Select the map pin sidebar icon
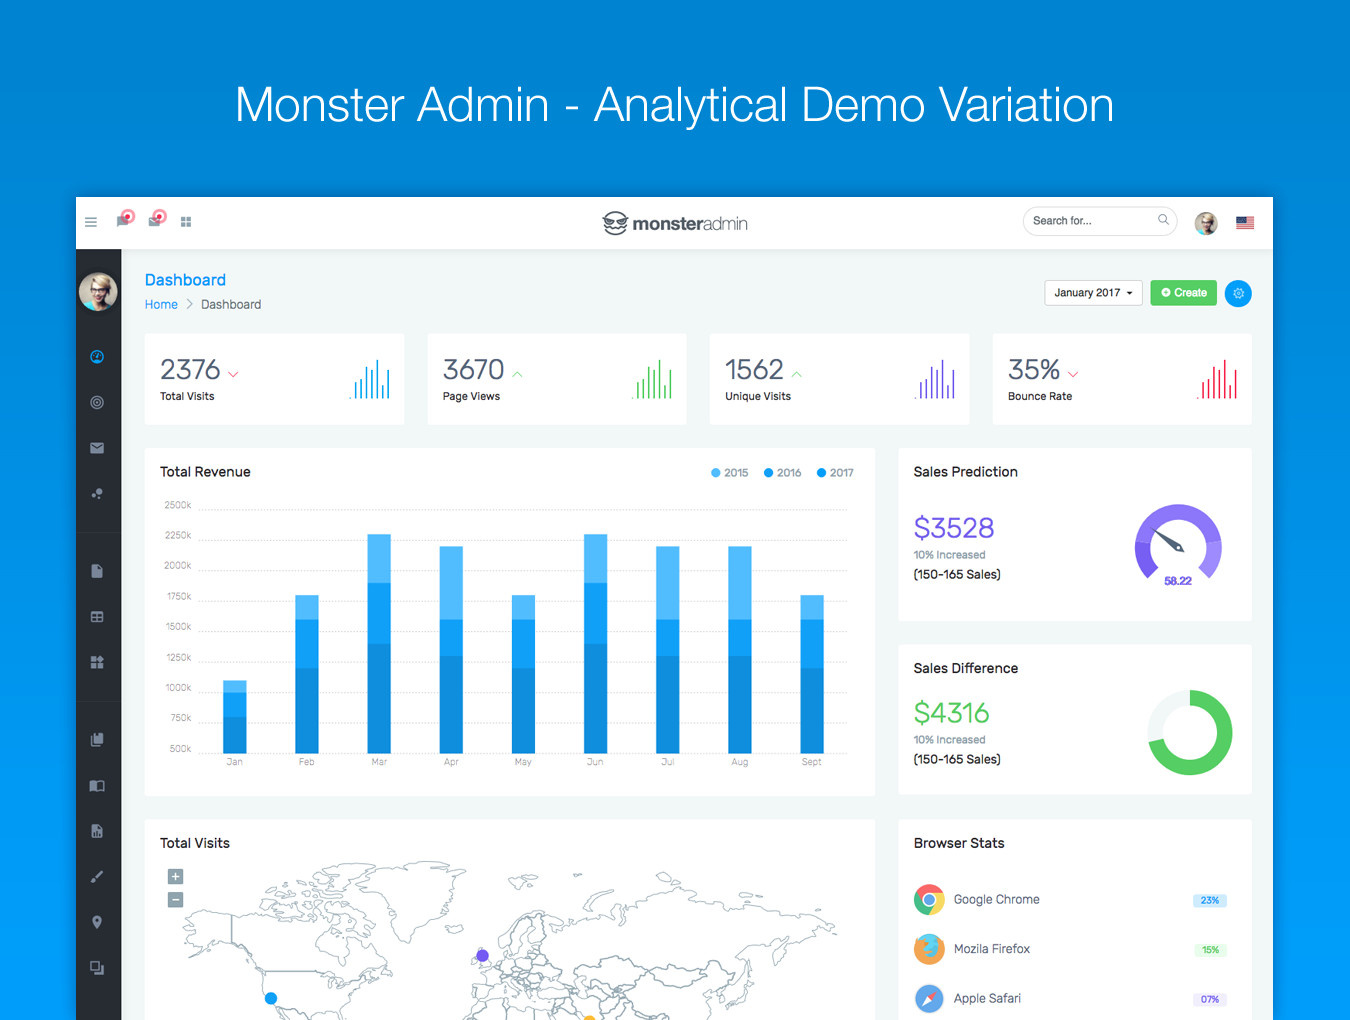The height and width of the screenshot is (1020, 1350). click(x=97, y=922)
